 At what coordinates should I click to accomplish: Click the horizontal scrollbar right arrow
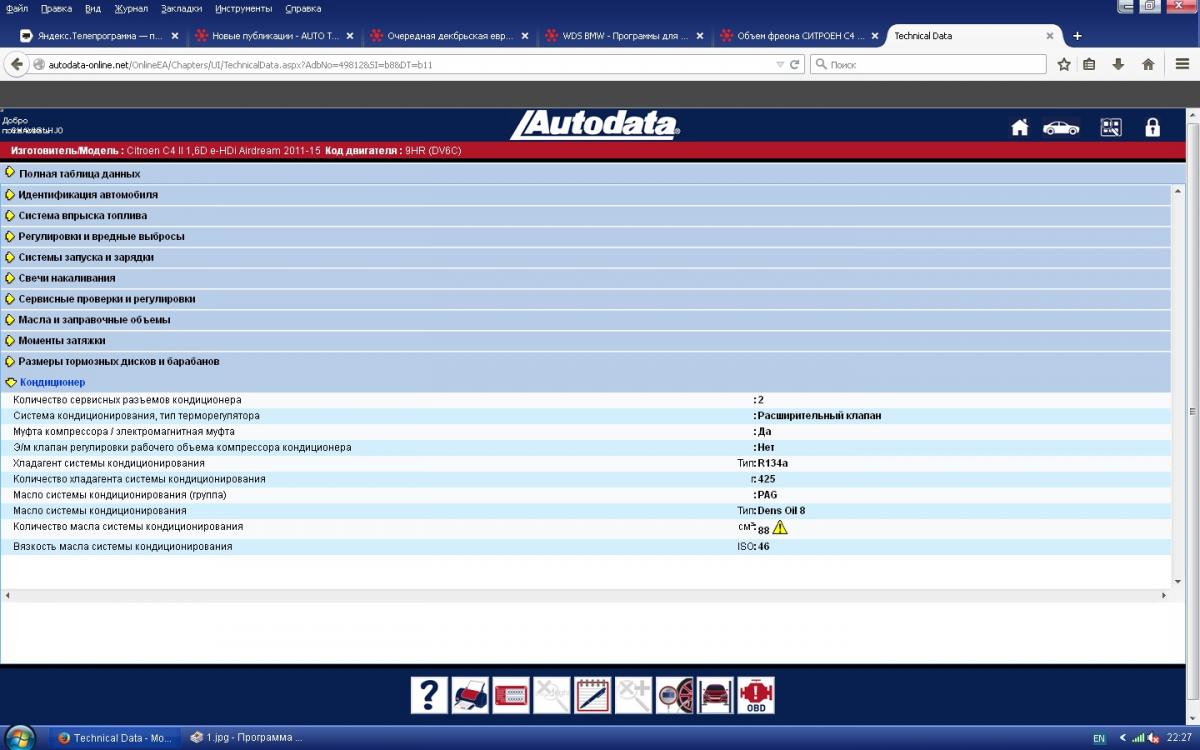point(1164,596)
